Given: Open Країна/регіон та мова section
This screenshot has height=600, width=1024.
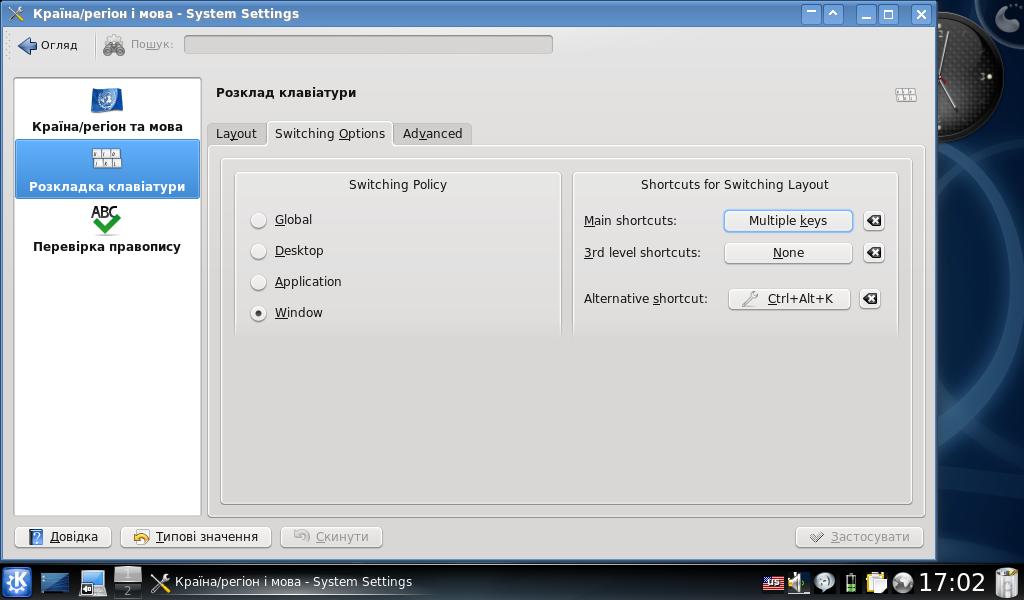Looking at the screenshot, I should click(x=107, y=109).
